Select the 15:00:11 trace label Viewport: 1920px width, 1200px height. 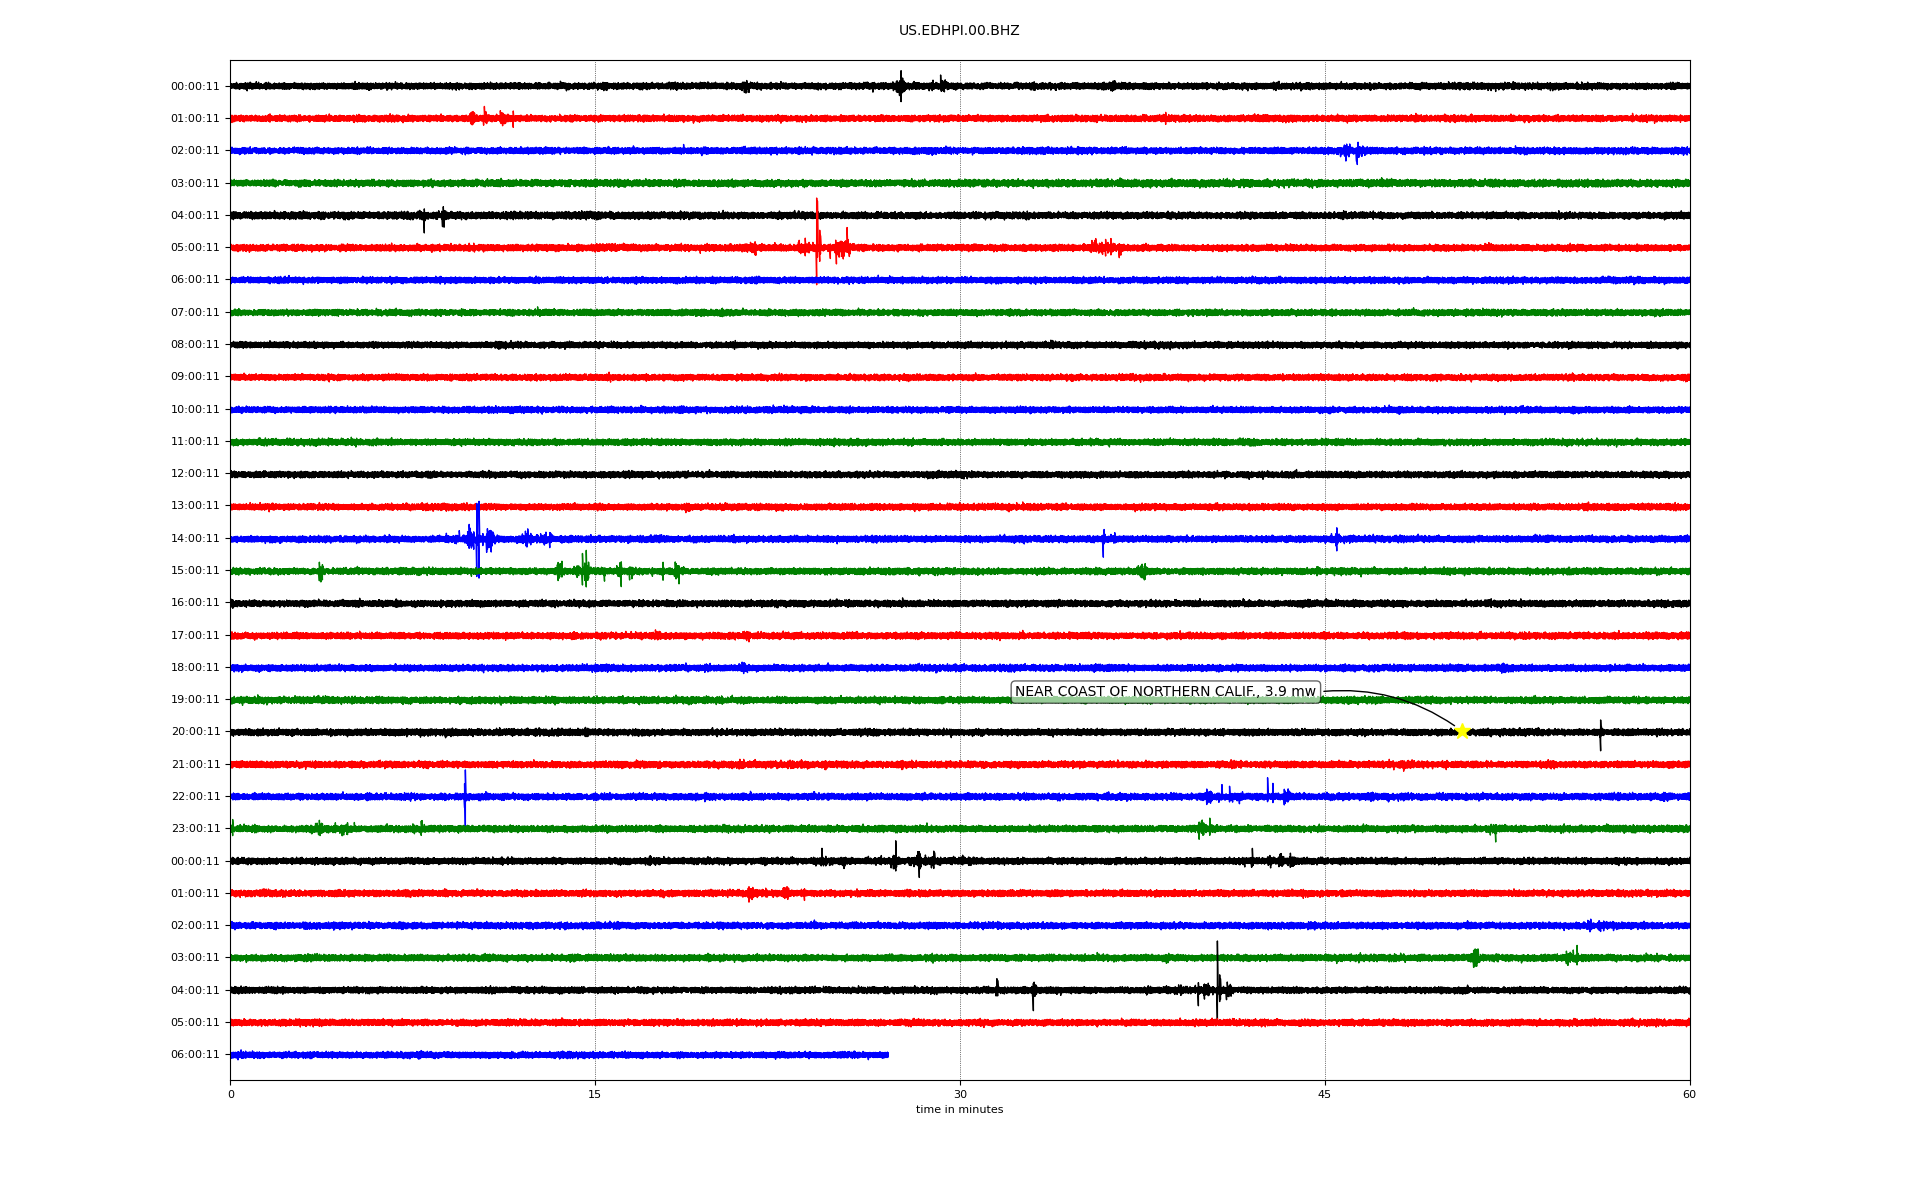coord(195,571)
